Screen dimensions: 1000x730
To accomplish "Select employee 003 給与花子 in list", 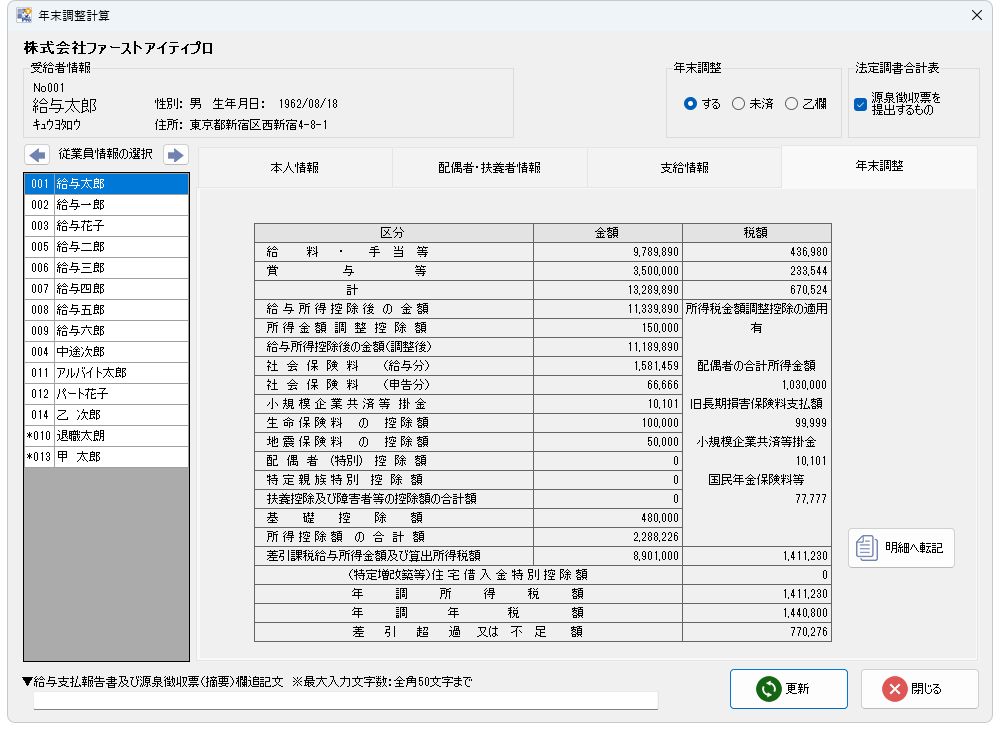I will click(x=106, y=226).
